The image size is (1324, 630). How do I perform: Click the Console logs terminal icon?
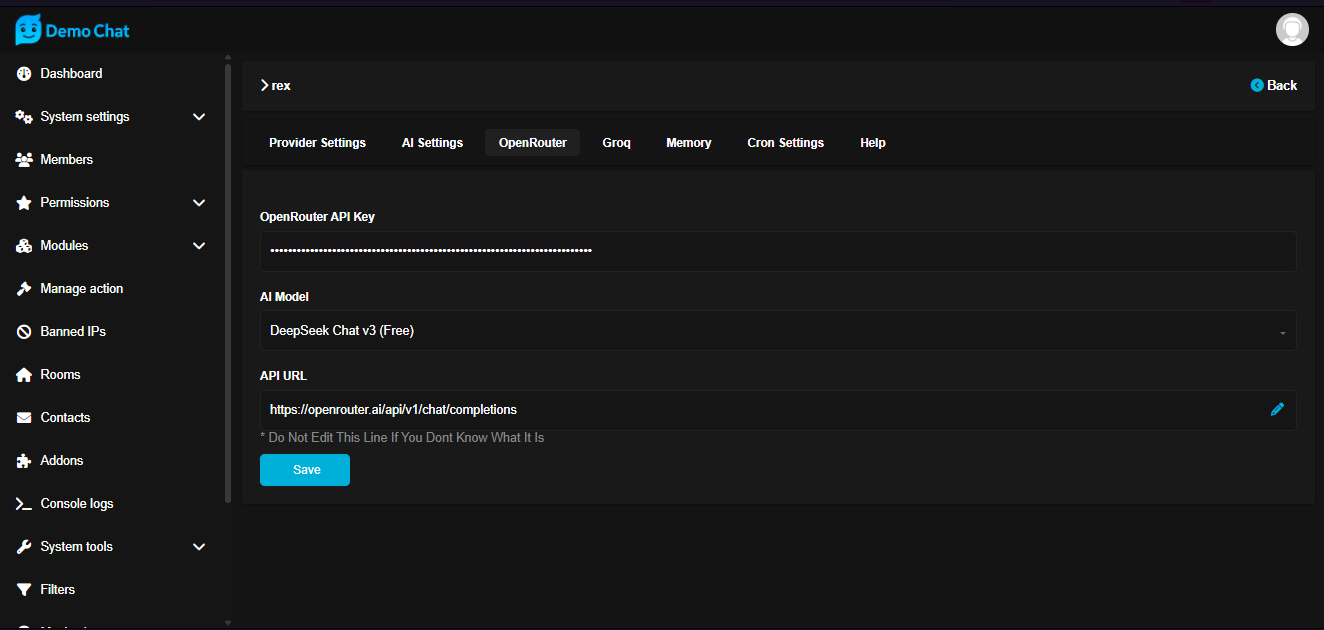click(x=24, y=504)
